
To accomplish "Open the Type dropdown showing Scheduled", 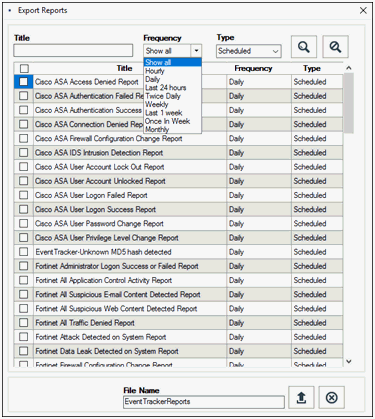I will pos(249,51).
